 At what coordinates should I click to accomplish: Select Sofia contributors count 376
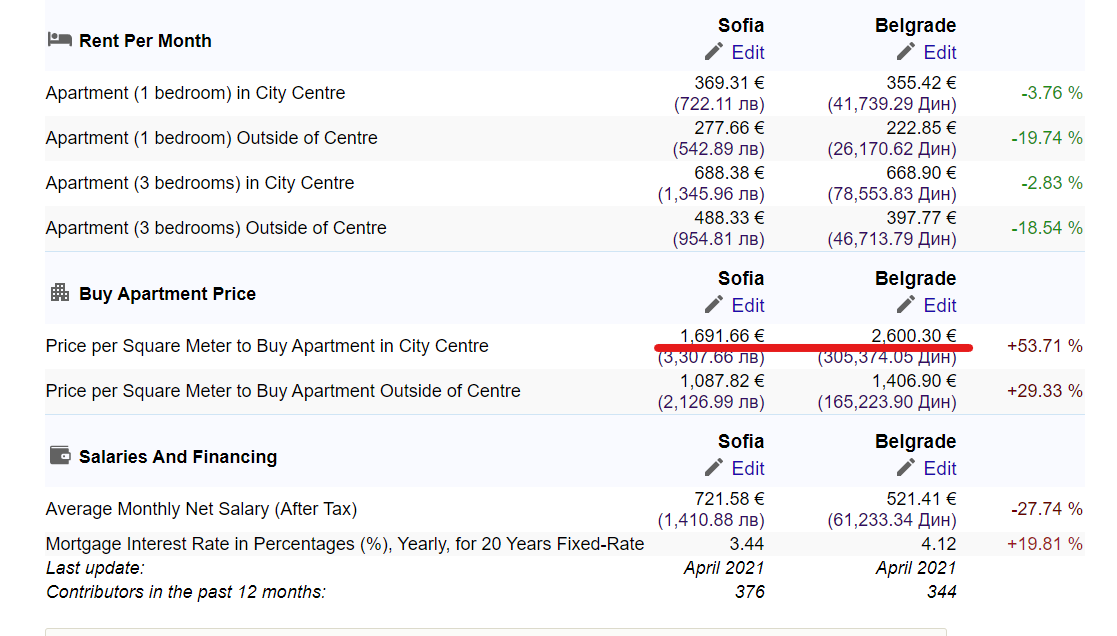pyautogui.click(x=750, y=592)
